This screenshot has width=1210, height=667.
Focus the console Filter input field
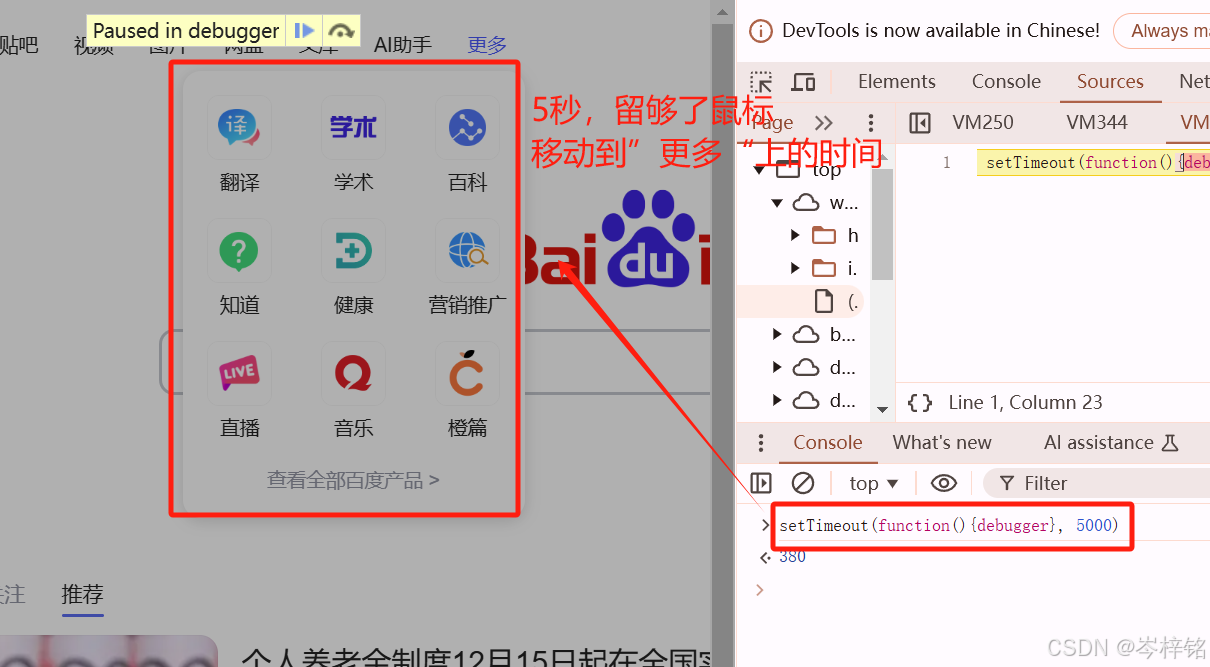coord(1096,483)
